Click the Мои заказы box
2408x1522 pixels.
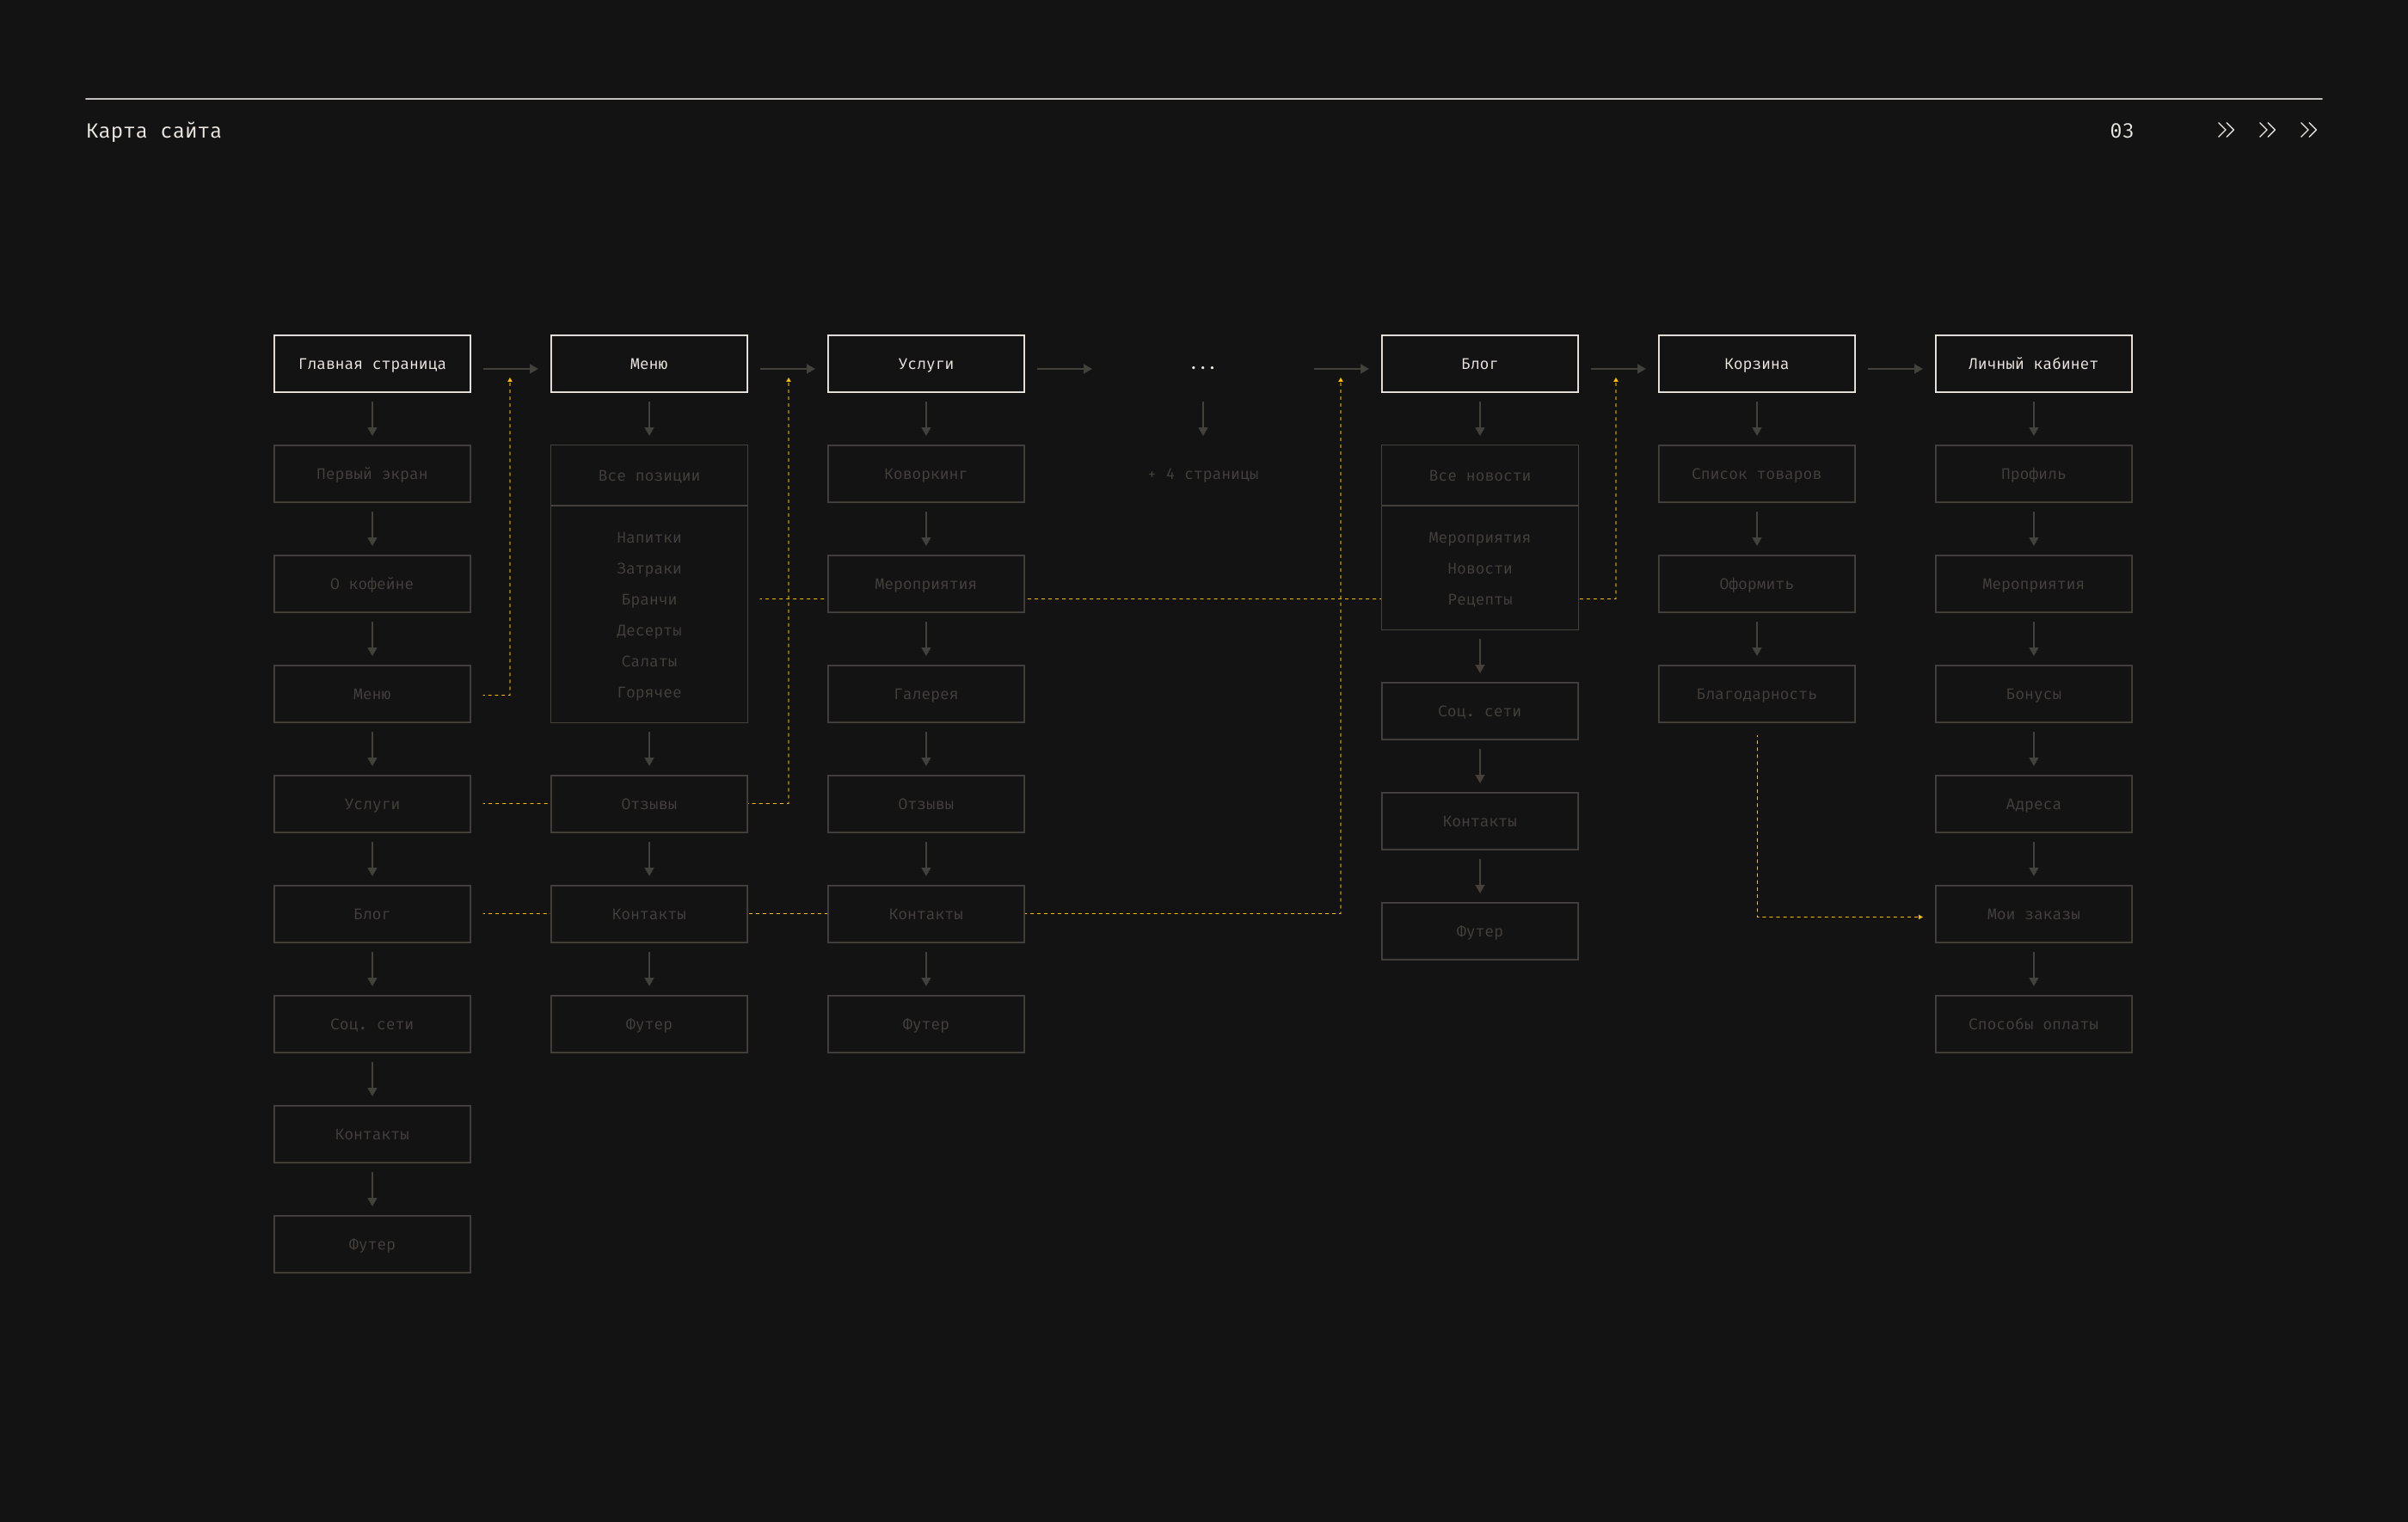click(2033, 914)
